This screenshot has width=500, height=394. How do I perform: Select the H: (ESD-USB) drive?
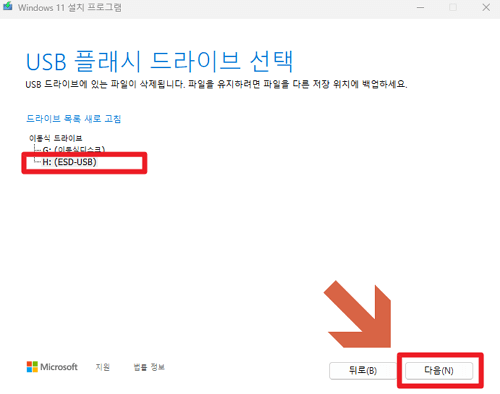pos(69,162)
